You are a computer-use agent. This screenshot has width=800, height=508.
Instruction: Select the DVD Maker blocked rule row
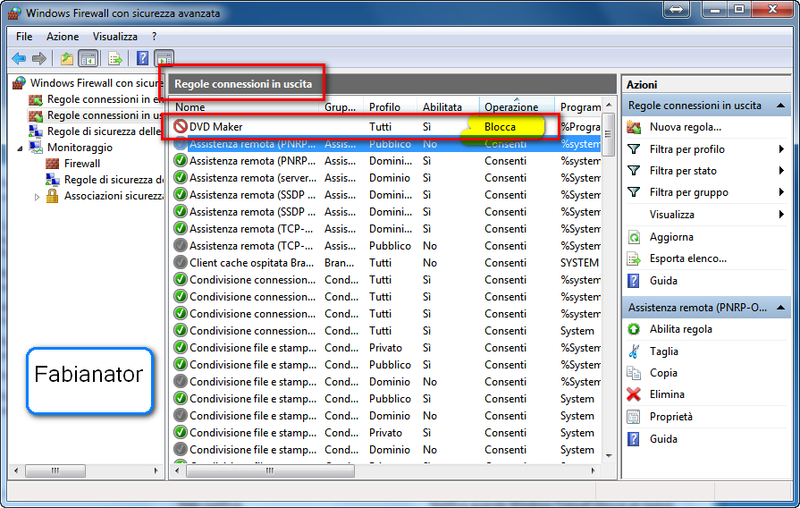(x=386, y=126)
